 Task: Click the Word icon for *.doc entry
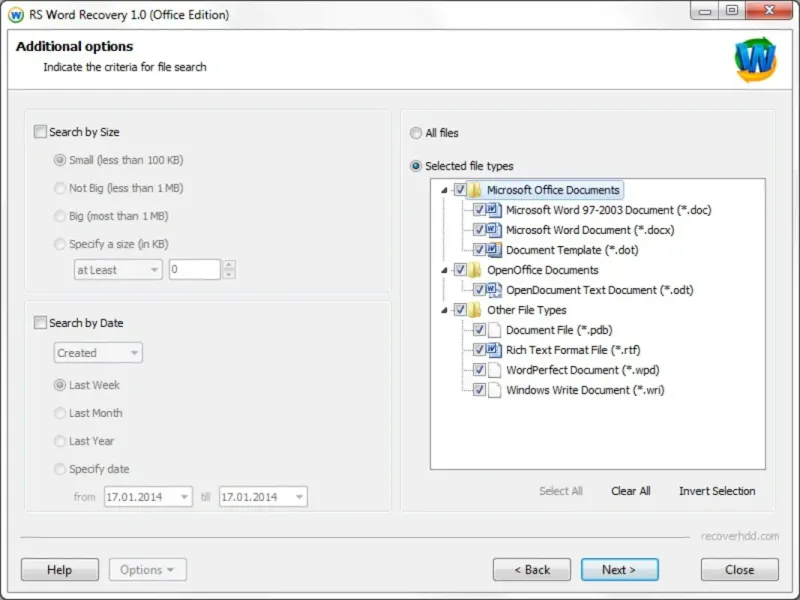click(x=494, y=210)
